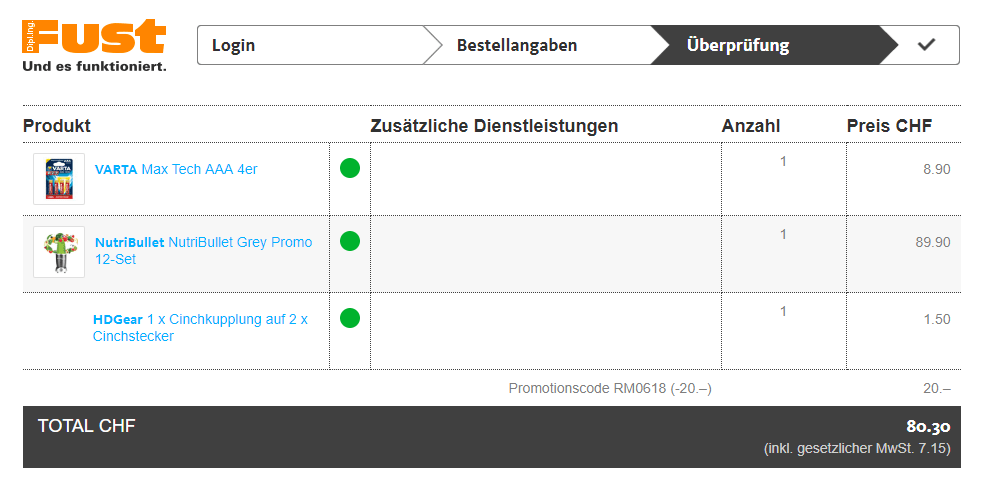Image resolution: width=982 pixels, height=483 pixels.
Task: Click green availability dot for VARTA batteries
Action: (x=349, y=168)
